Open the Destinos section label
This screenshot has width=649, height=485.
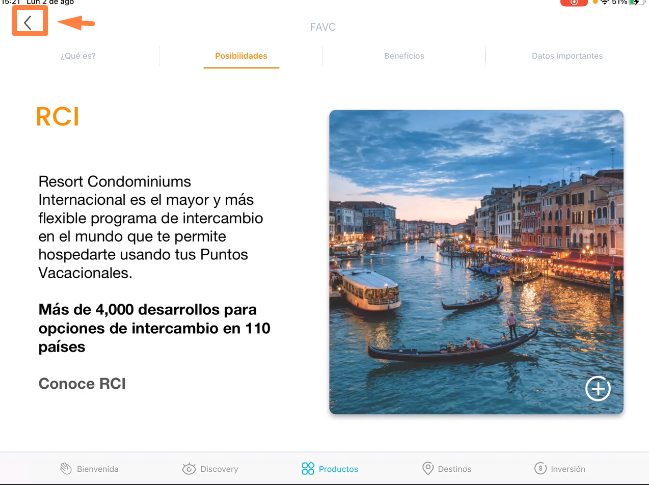click(x=454, y=469)
